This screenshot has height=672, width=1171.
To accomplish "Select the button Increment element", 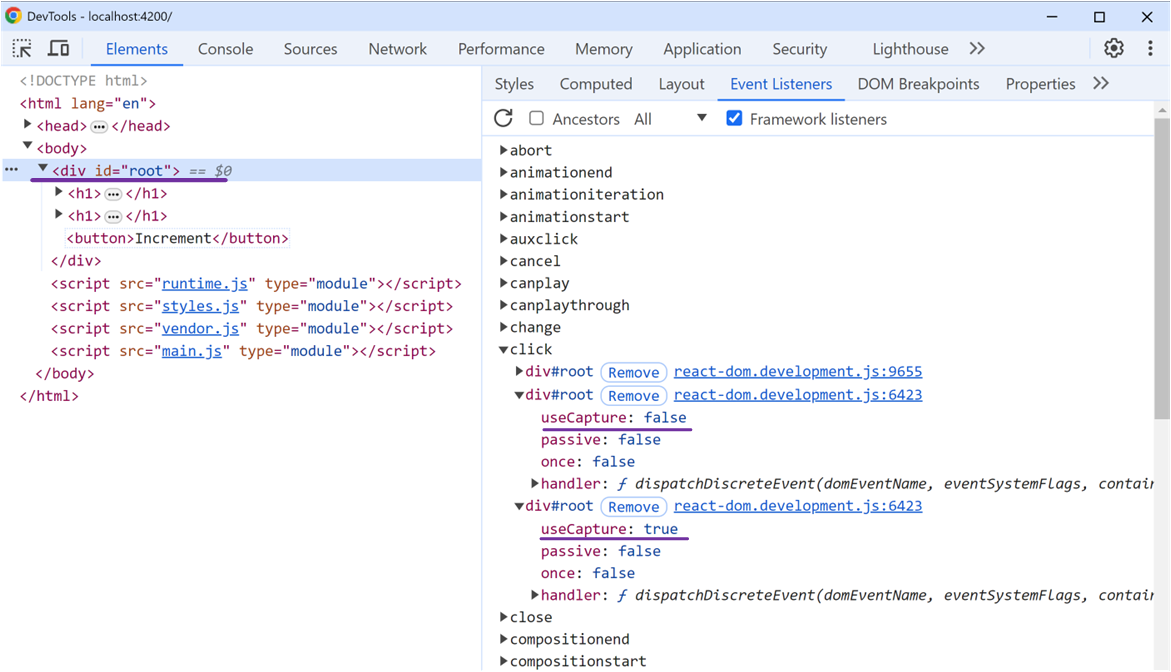I will (x=177, y=238).
